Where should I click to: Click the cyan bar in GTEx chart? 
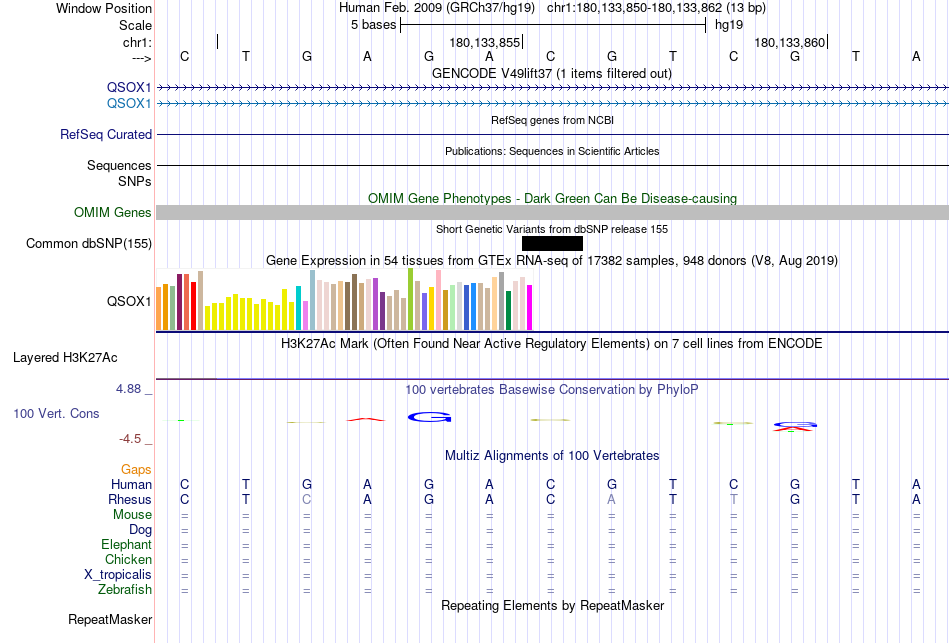pyautogui.click(x=298, y=308)
